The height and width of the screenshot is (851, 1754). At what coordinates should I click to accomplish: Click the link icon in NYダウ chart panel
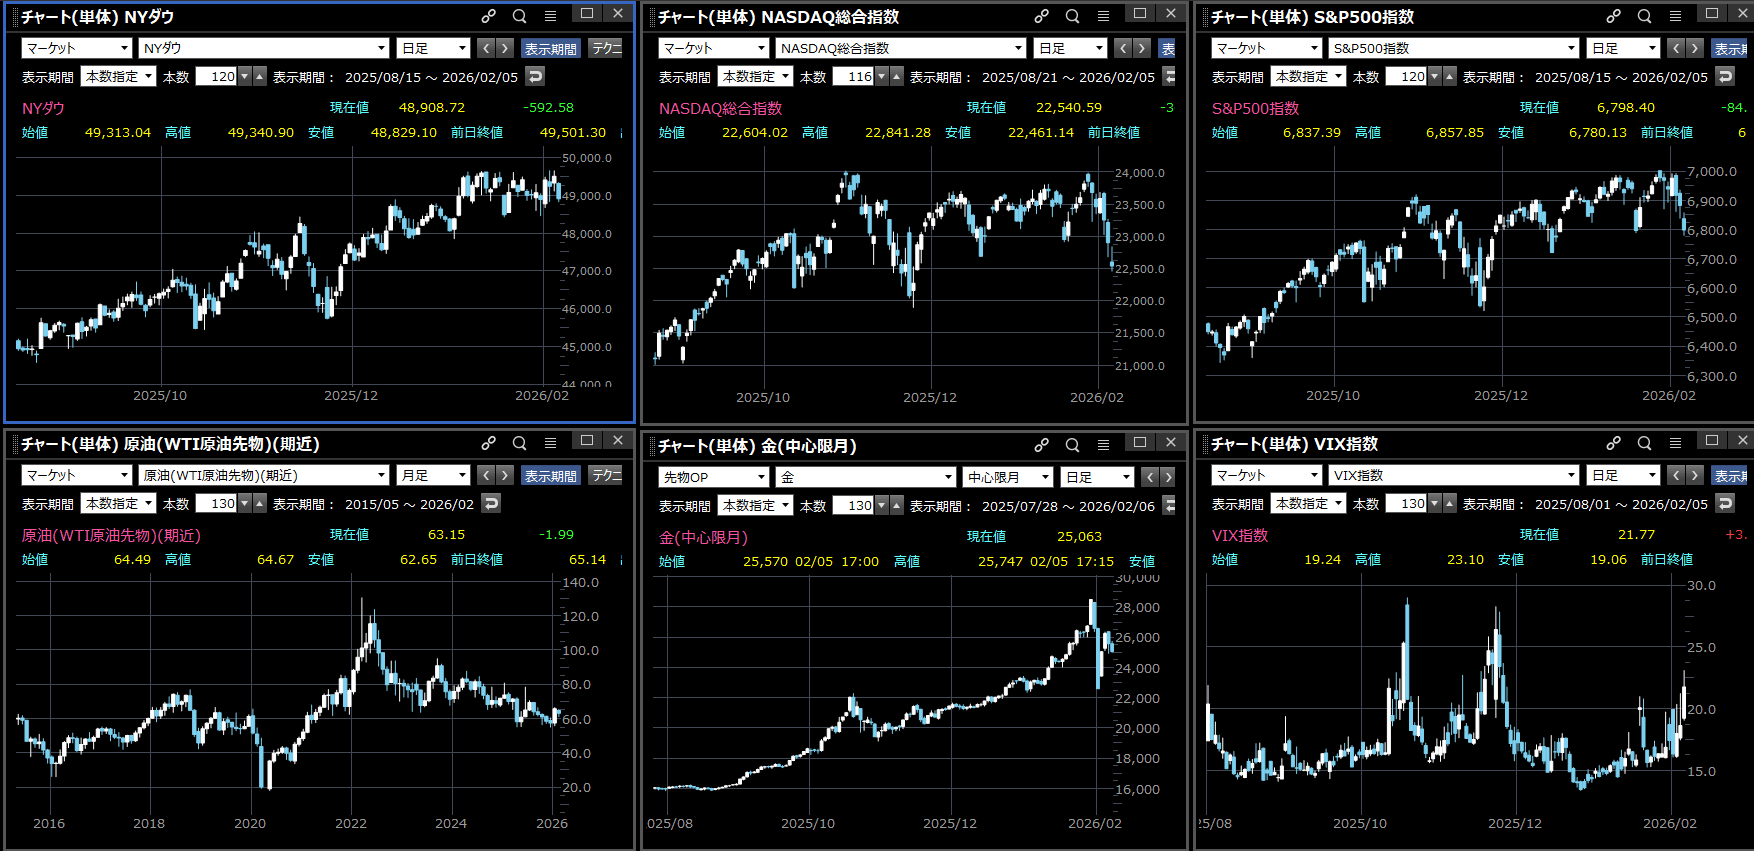coord(488,16)
